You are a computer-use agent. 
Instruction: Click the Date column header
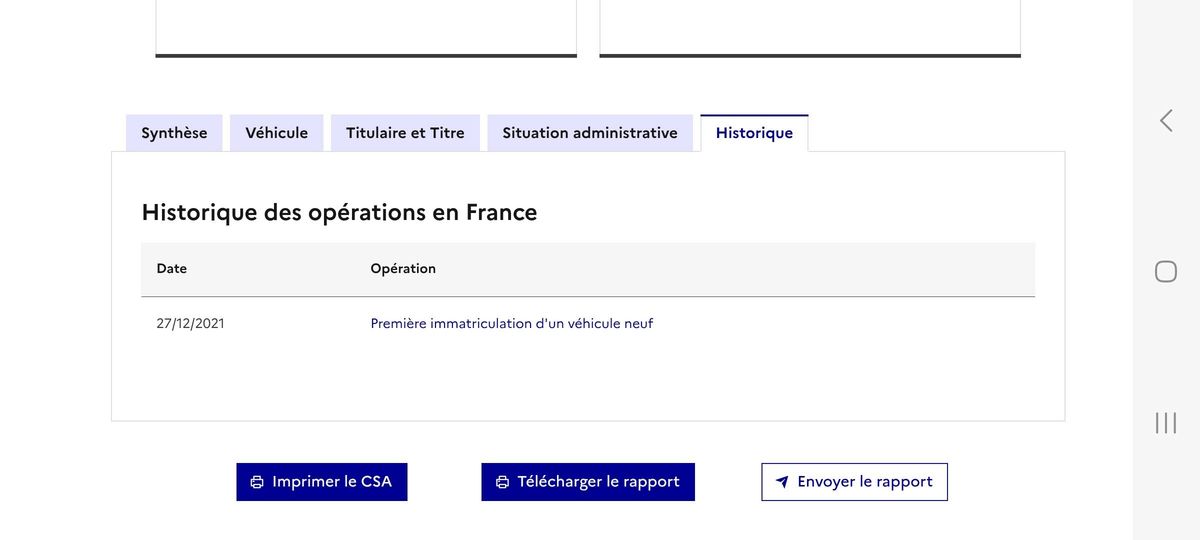click(x=172, y=269)
